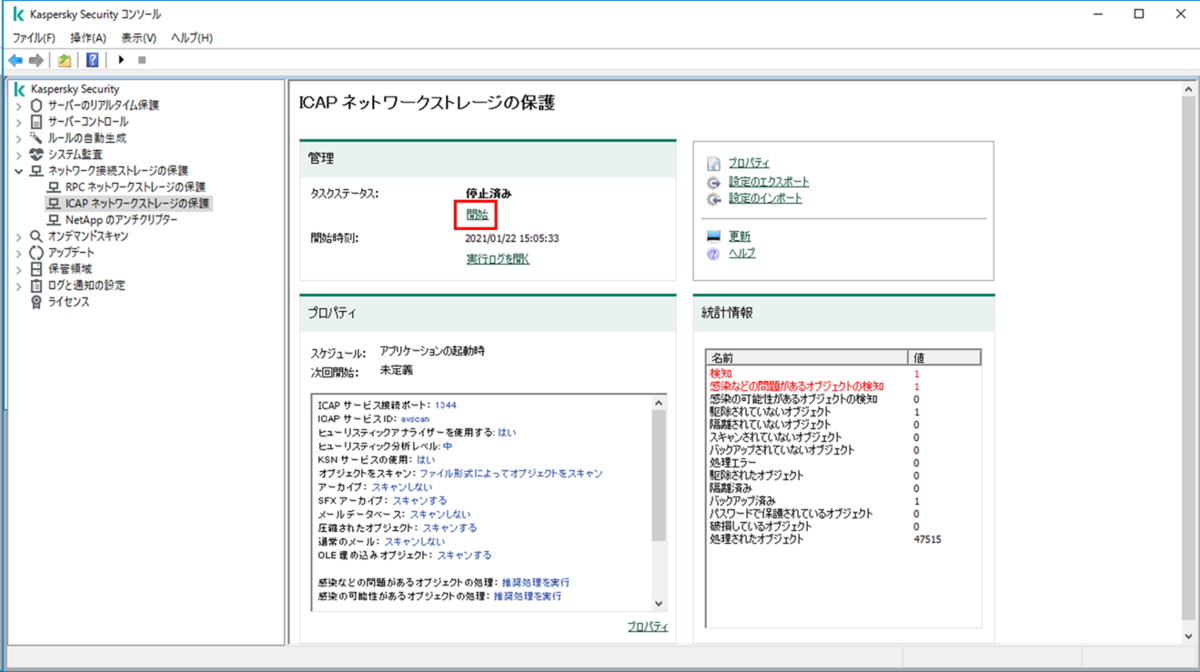
Task: Expand the サーバーのリアルタイム保護 tree node
Action: pyautogui.click(x=19, y=105)
